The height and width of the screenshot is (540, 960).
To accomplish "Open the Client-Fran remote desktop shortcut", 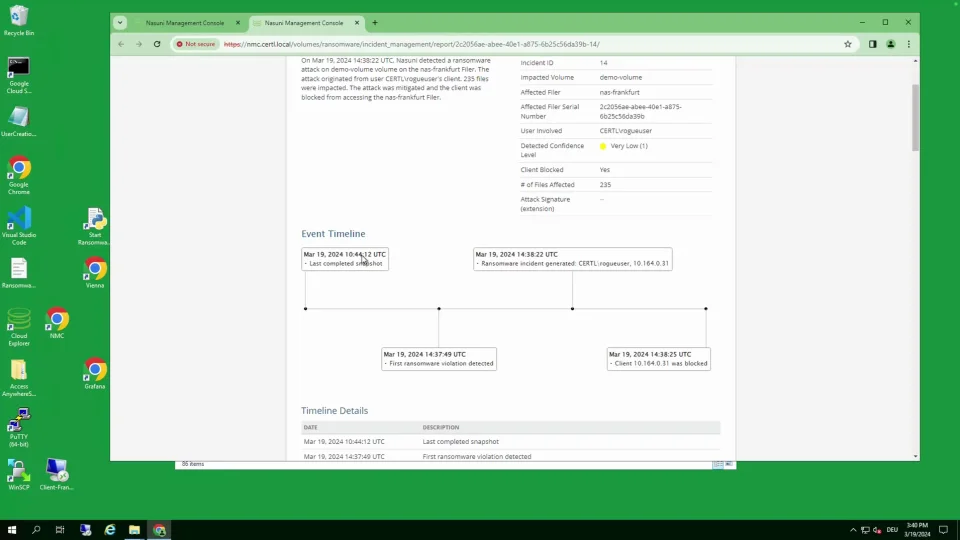I will (x=56, y=475).
